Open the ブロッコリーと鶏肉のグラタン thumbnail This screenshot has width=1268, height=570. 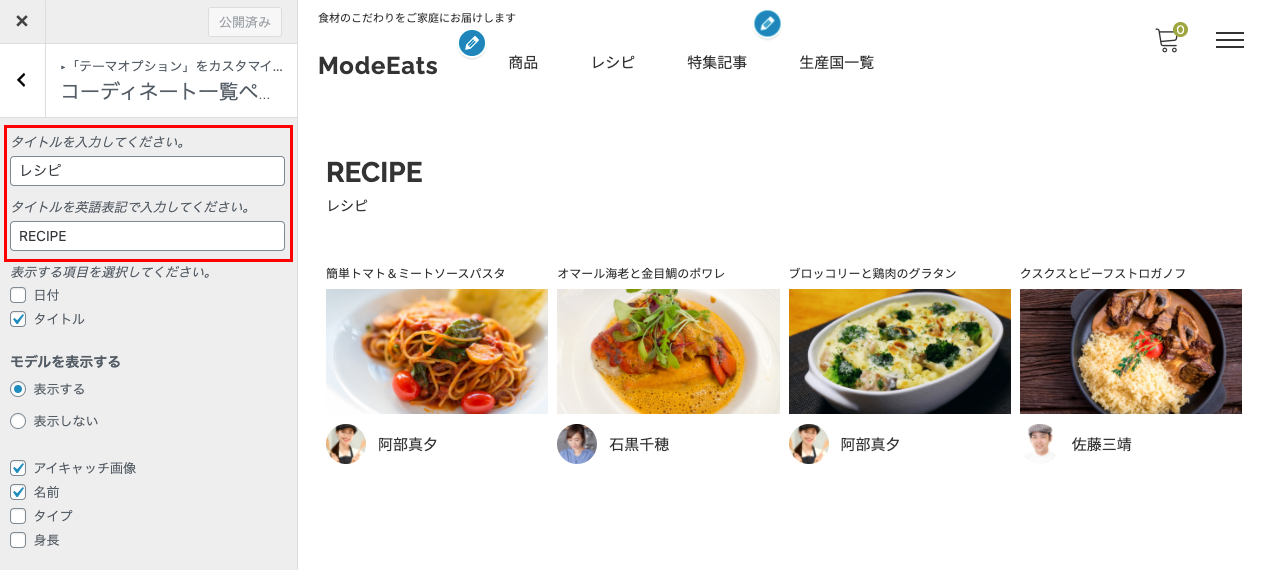click(900, 351)
